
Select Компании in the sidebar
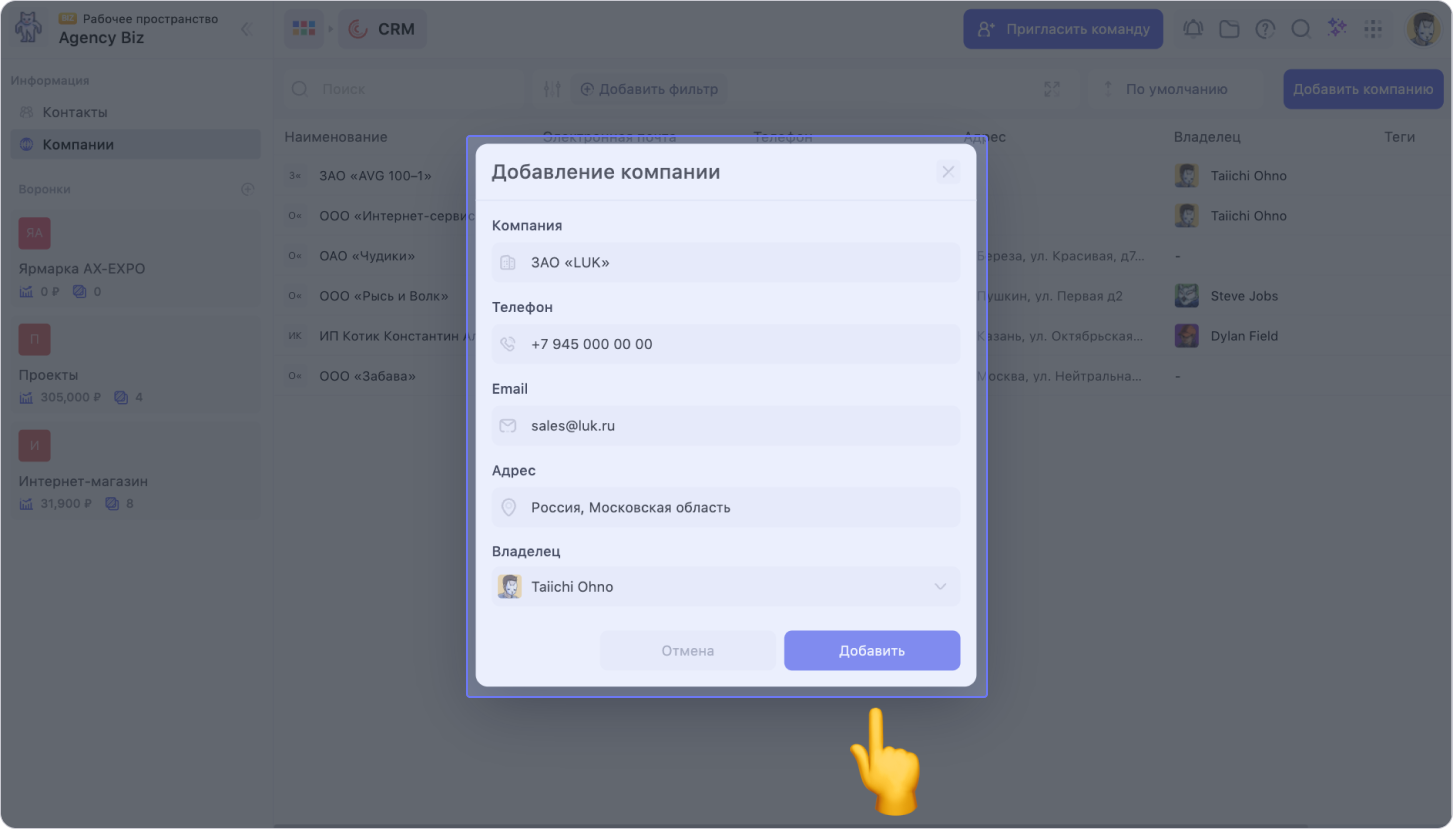pyautogui.click(x=78, y=144)
